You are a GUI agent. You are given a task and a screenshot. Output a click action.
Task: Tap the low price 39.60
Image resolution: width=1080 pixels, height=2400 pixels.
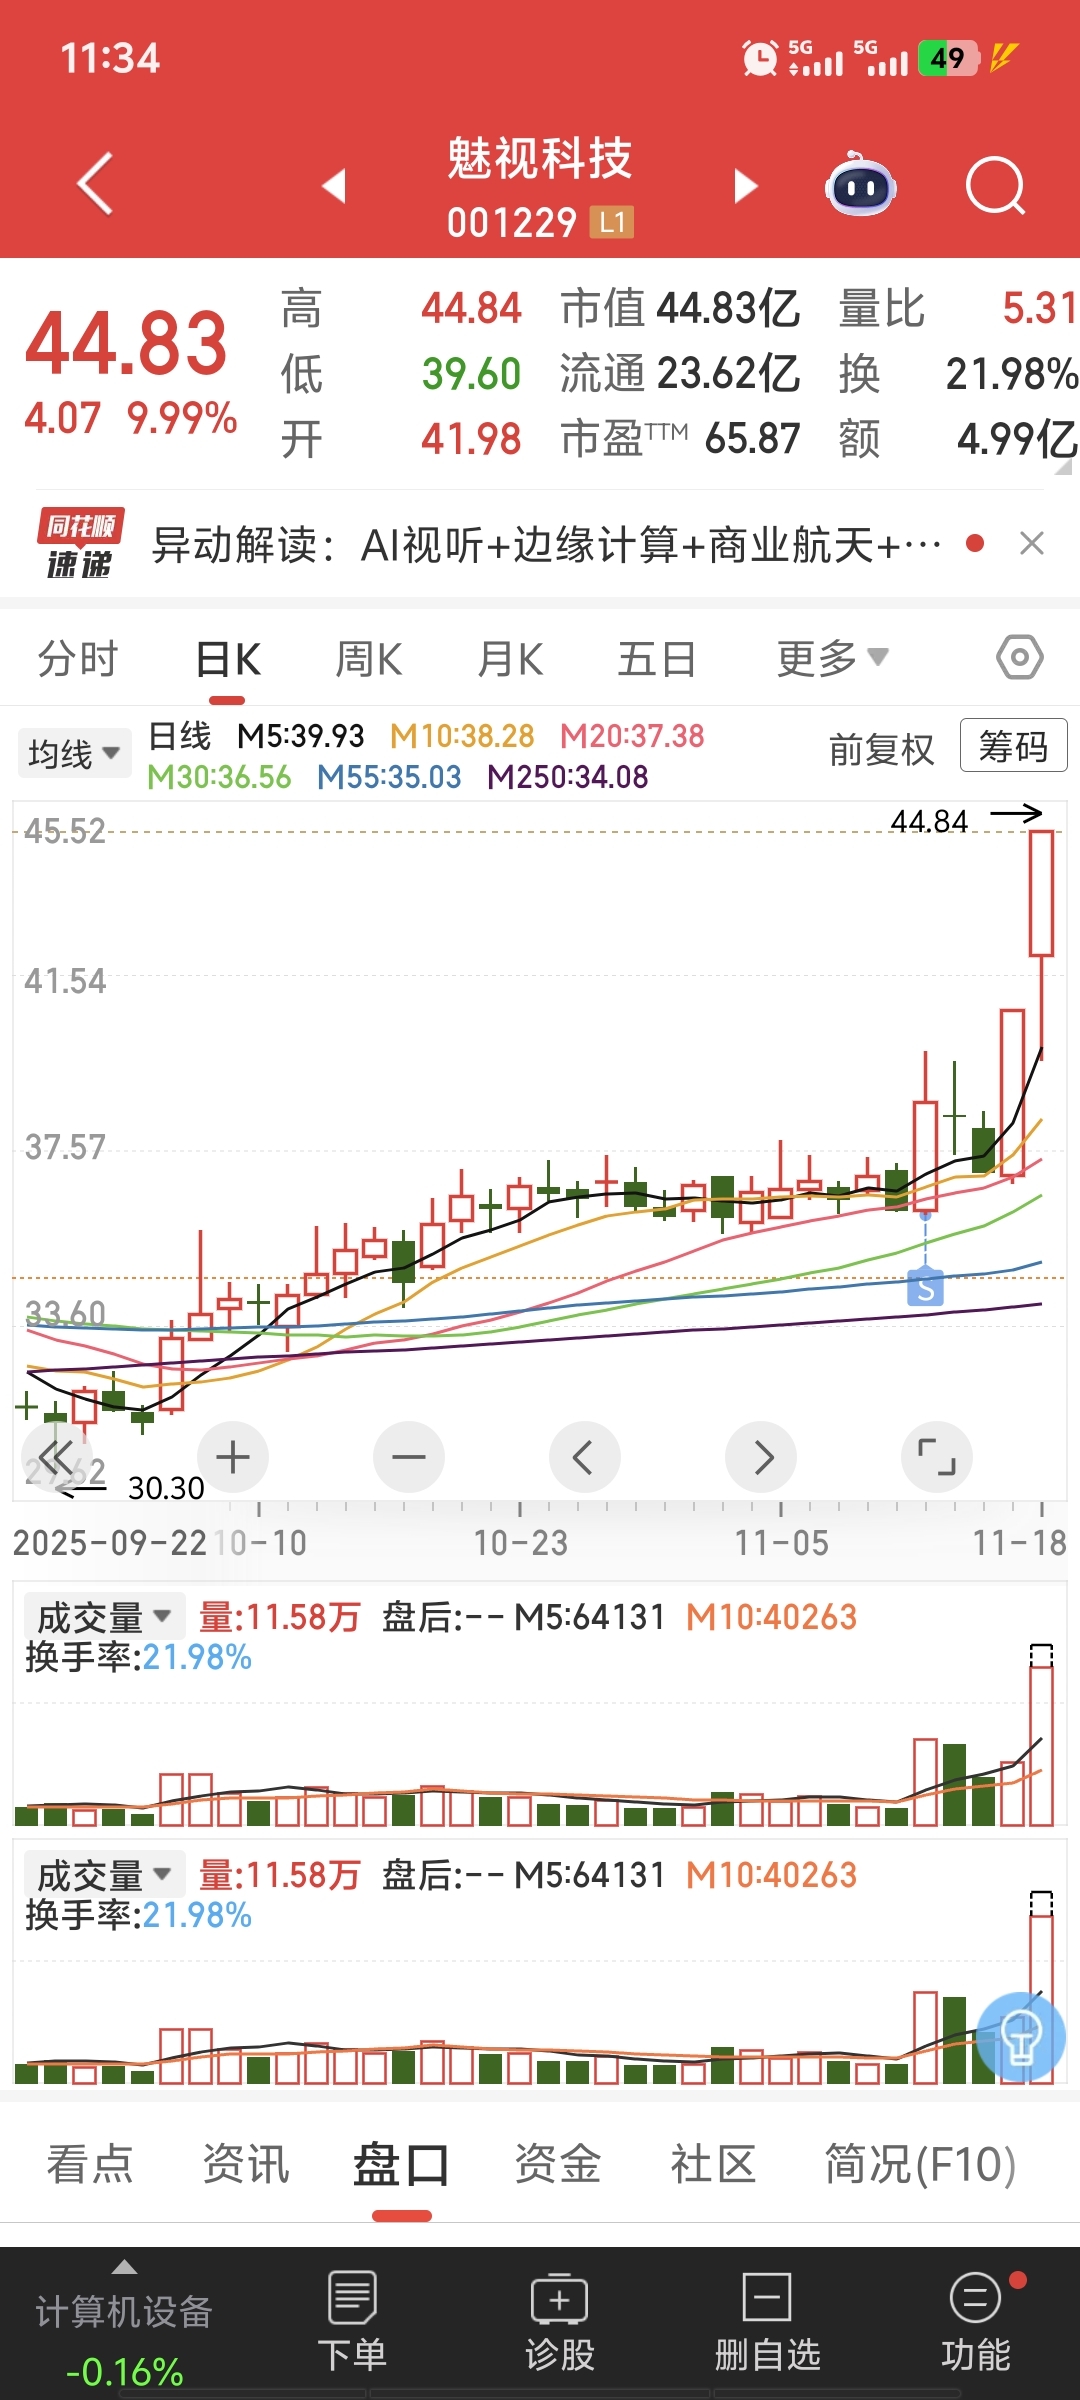point(471,373)
